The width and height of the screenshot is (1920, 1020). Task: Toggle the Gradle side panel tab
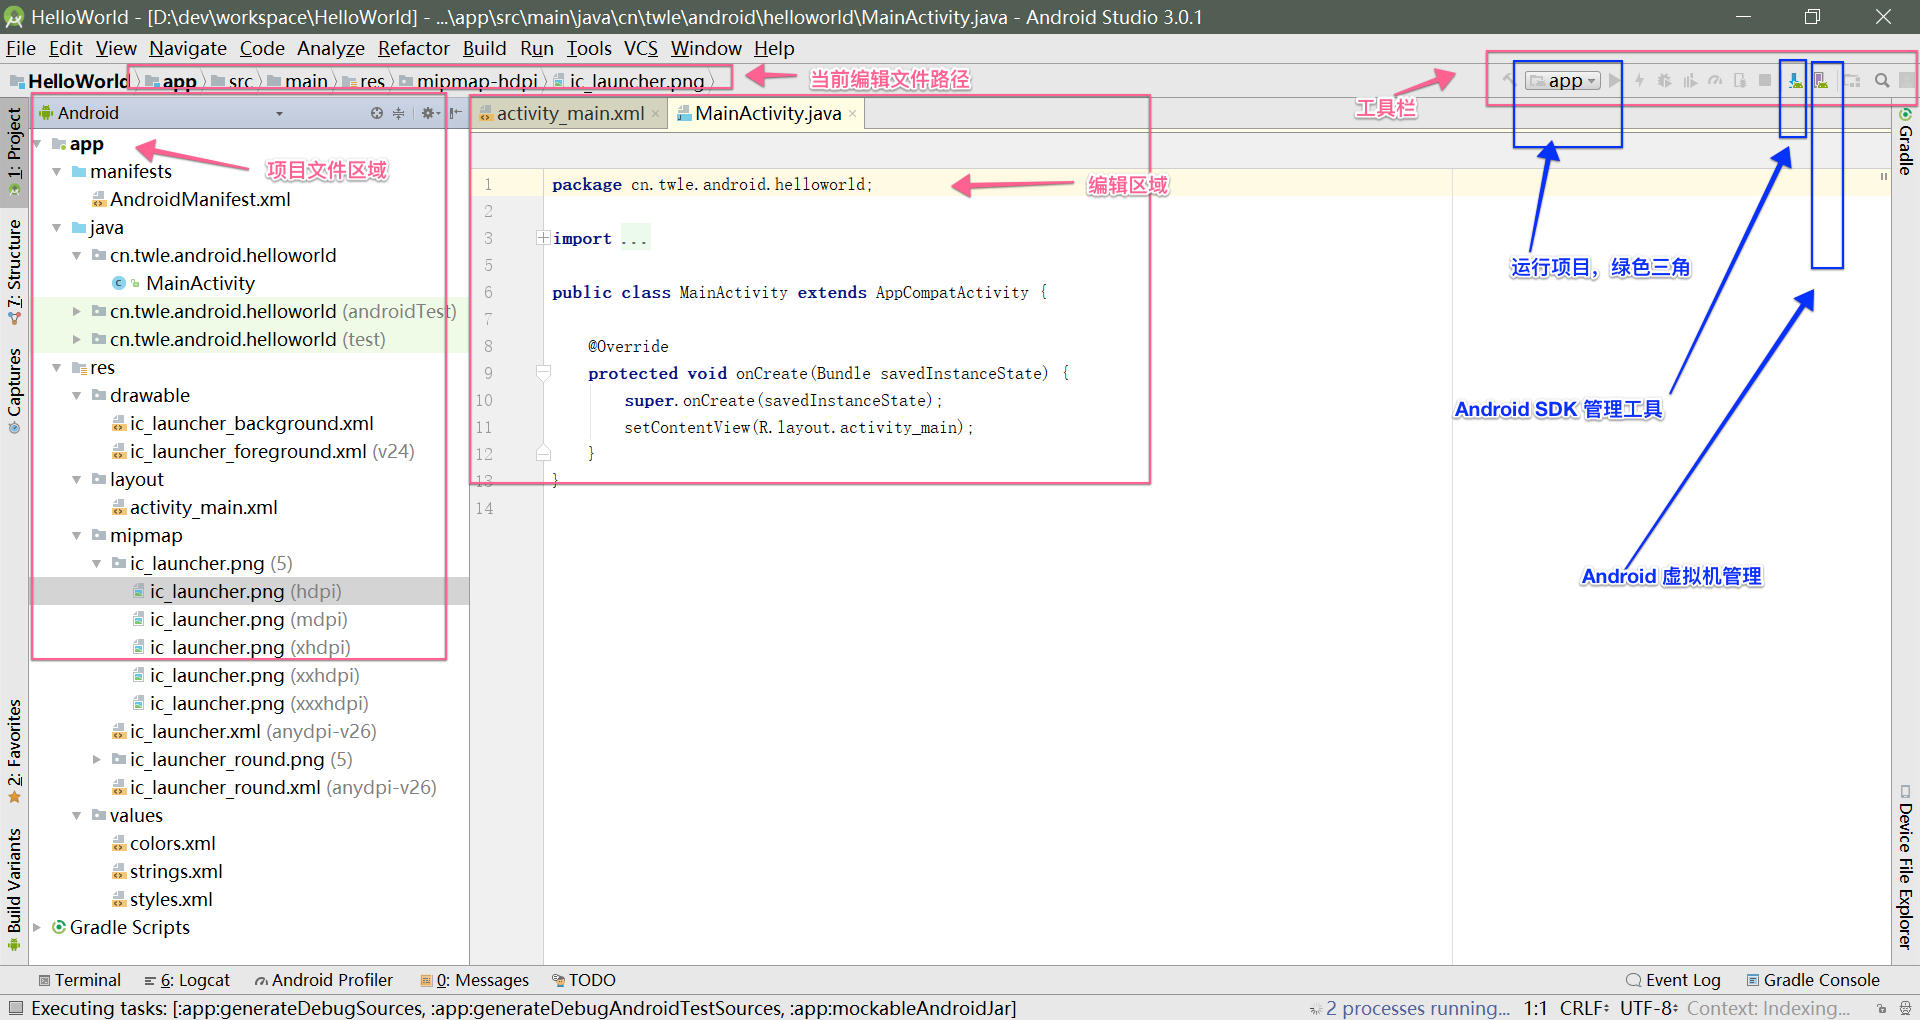click(x=1906, y=142)
